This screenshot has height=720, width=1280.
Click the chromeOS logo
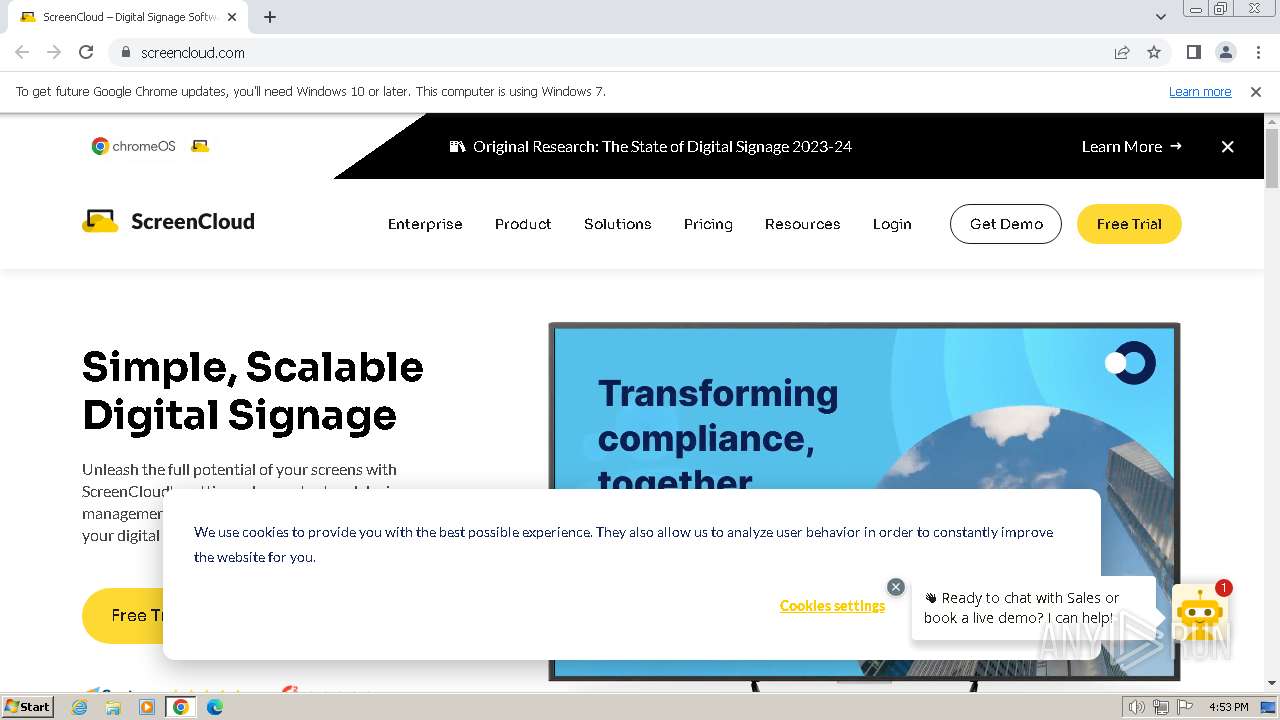coord(133,146)
